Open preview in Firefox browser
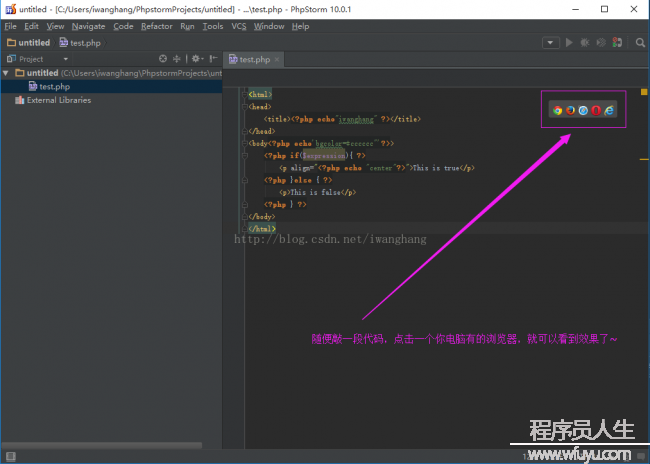 tap(570, 110)
